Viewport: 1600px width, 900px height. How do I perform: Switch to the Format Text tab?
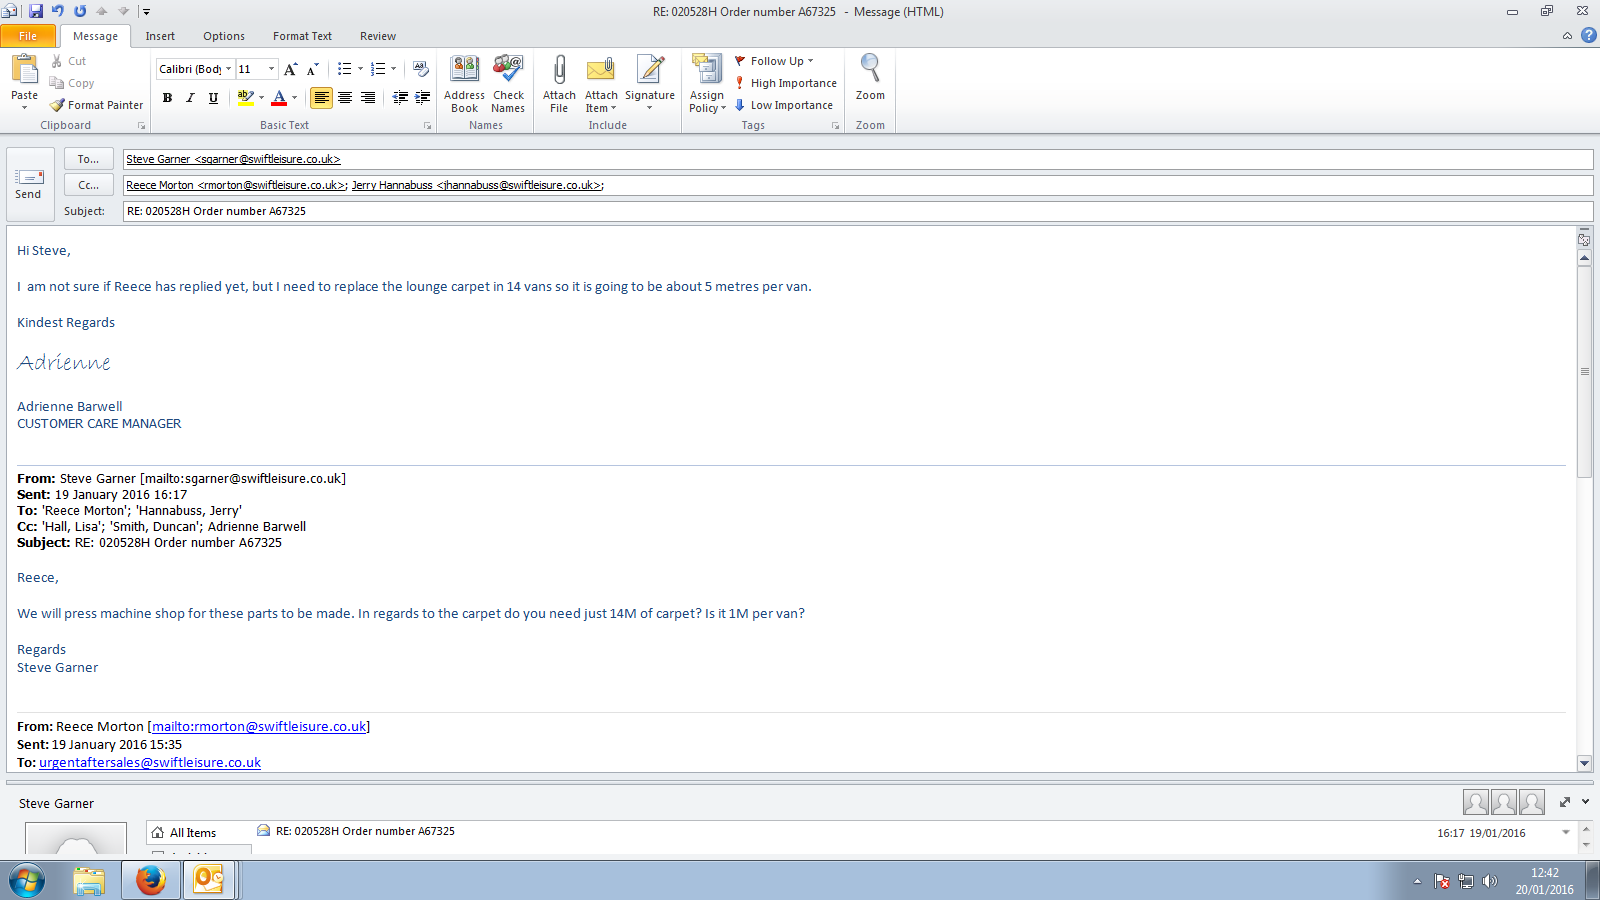tap(302, 36)
